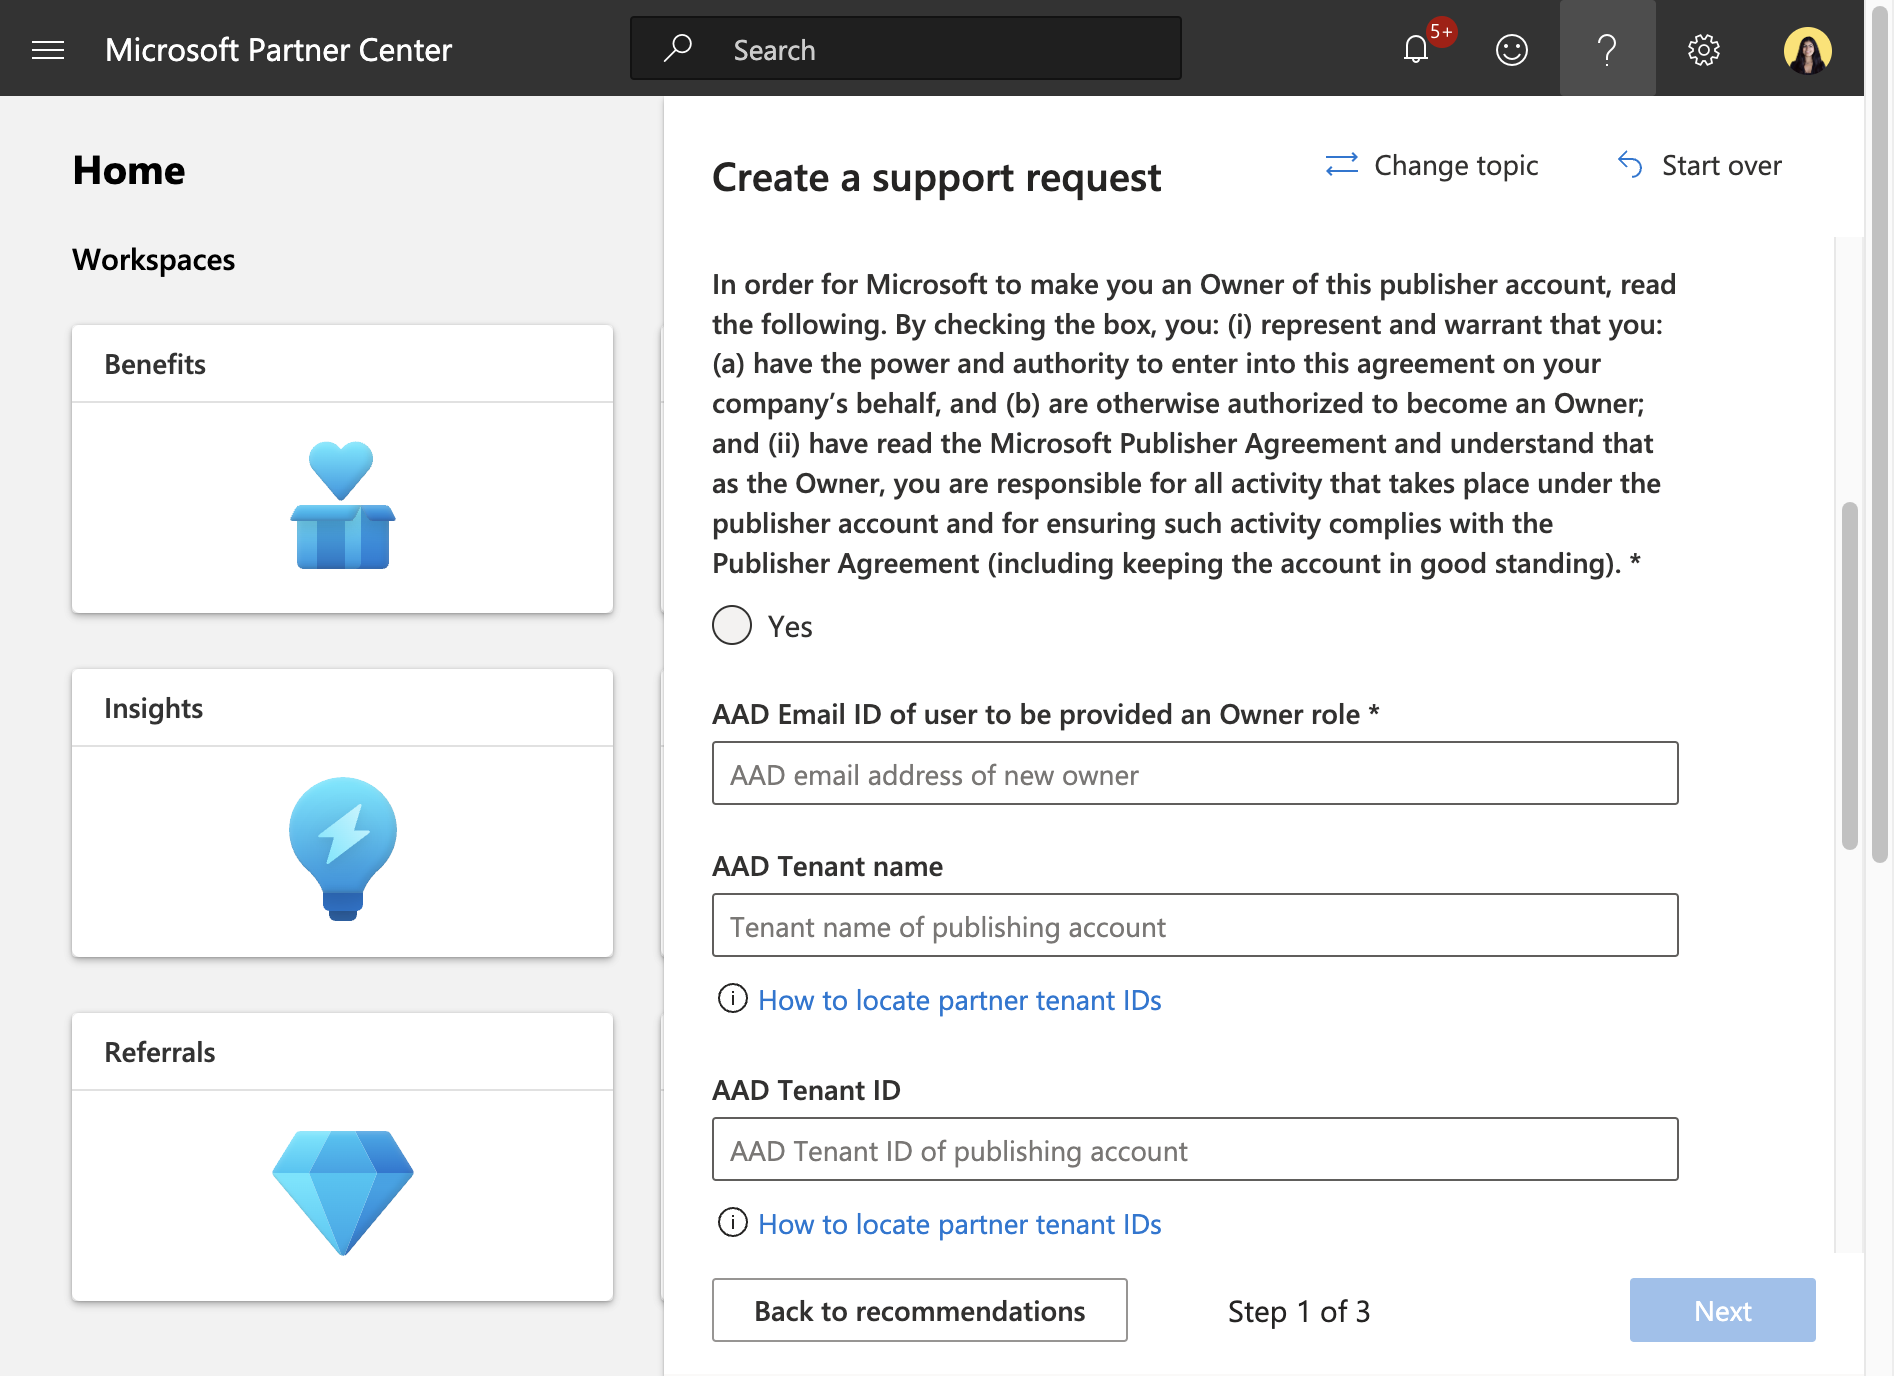Click the AAD Tenant ID field
This screenshot has width=1894, height=1376.
tap(1195, 1149)
